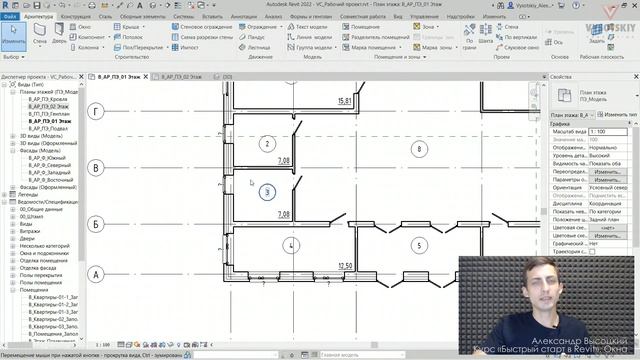Toggle the Траектория с... checkbox

click(592, 252)
